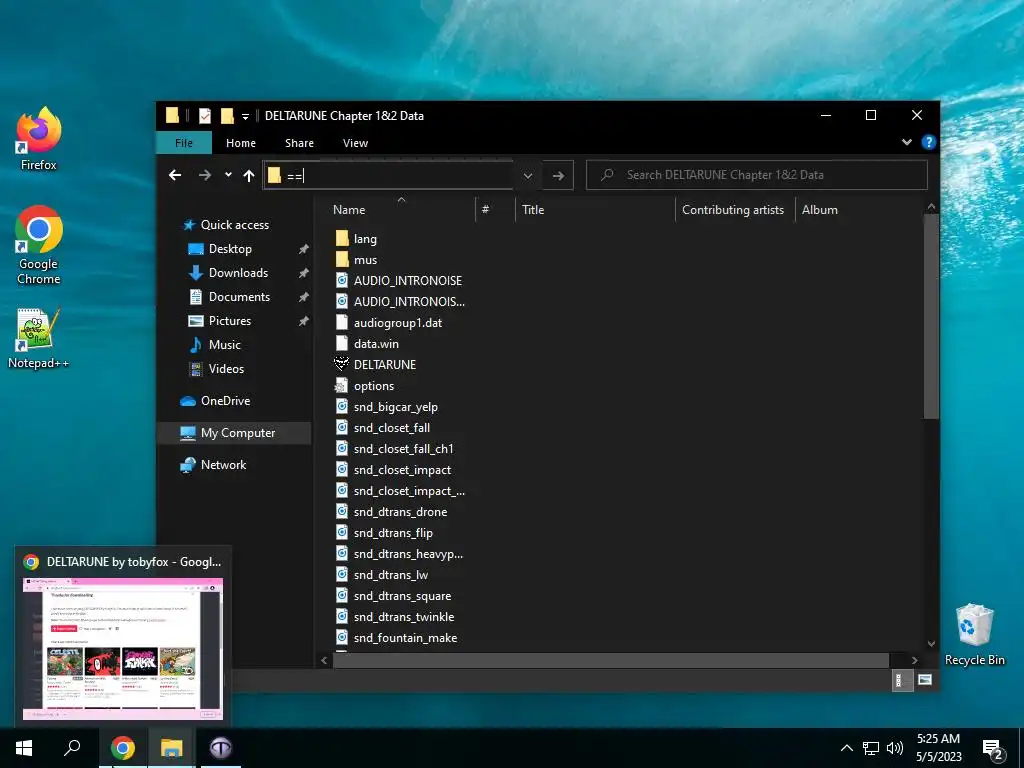Image resolution: width=1024 pixels, height=768 pixels.
Task: Launch the Notepad++ desktop shortcut
Action: tap(39, 338)
